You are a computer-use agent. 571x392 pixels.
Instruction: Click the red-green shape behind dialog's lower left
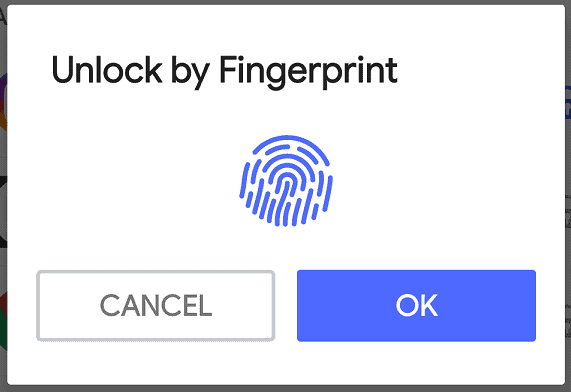pyautogui.click(x=3, y=321)
